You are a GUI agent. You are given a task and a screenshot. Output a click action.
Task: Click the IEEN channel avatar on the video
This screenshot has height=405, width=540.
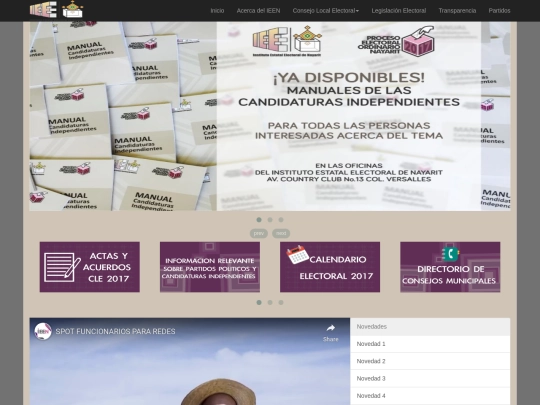(43, 331)
